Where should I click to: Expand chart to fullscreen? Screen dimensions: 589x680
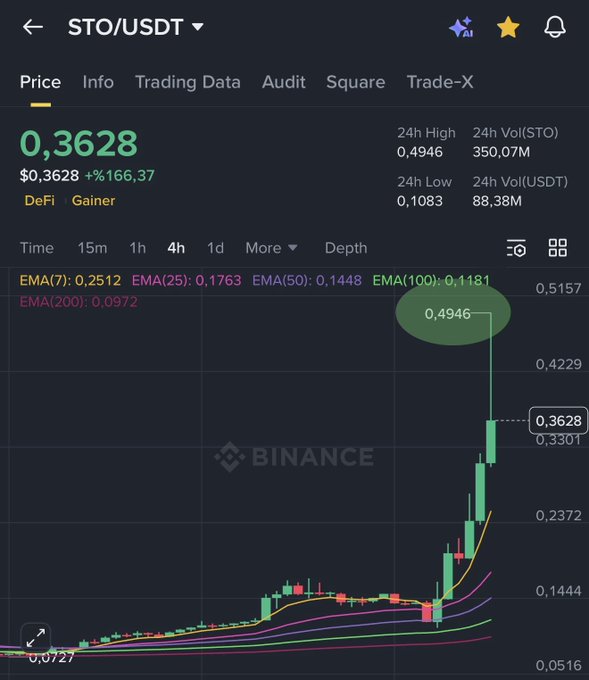(36, 638)
